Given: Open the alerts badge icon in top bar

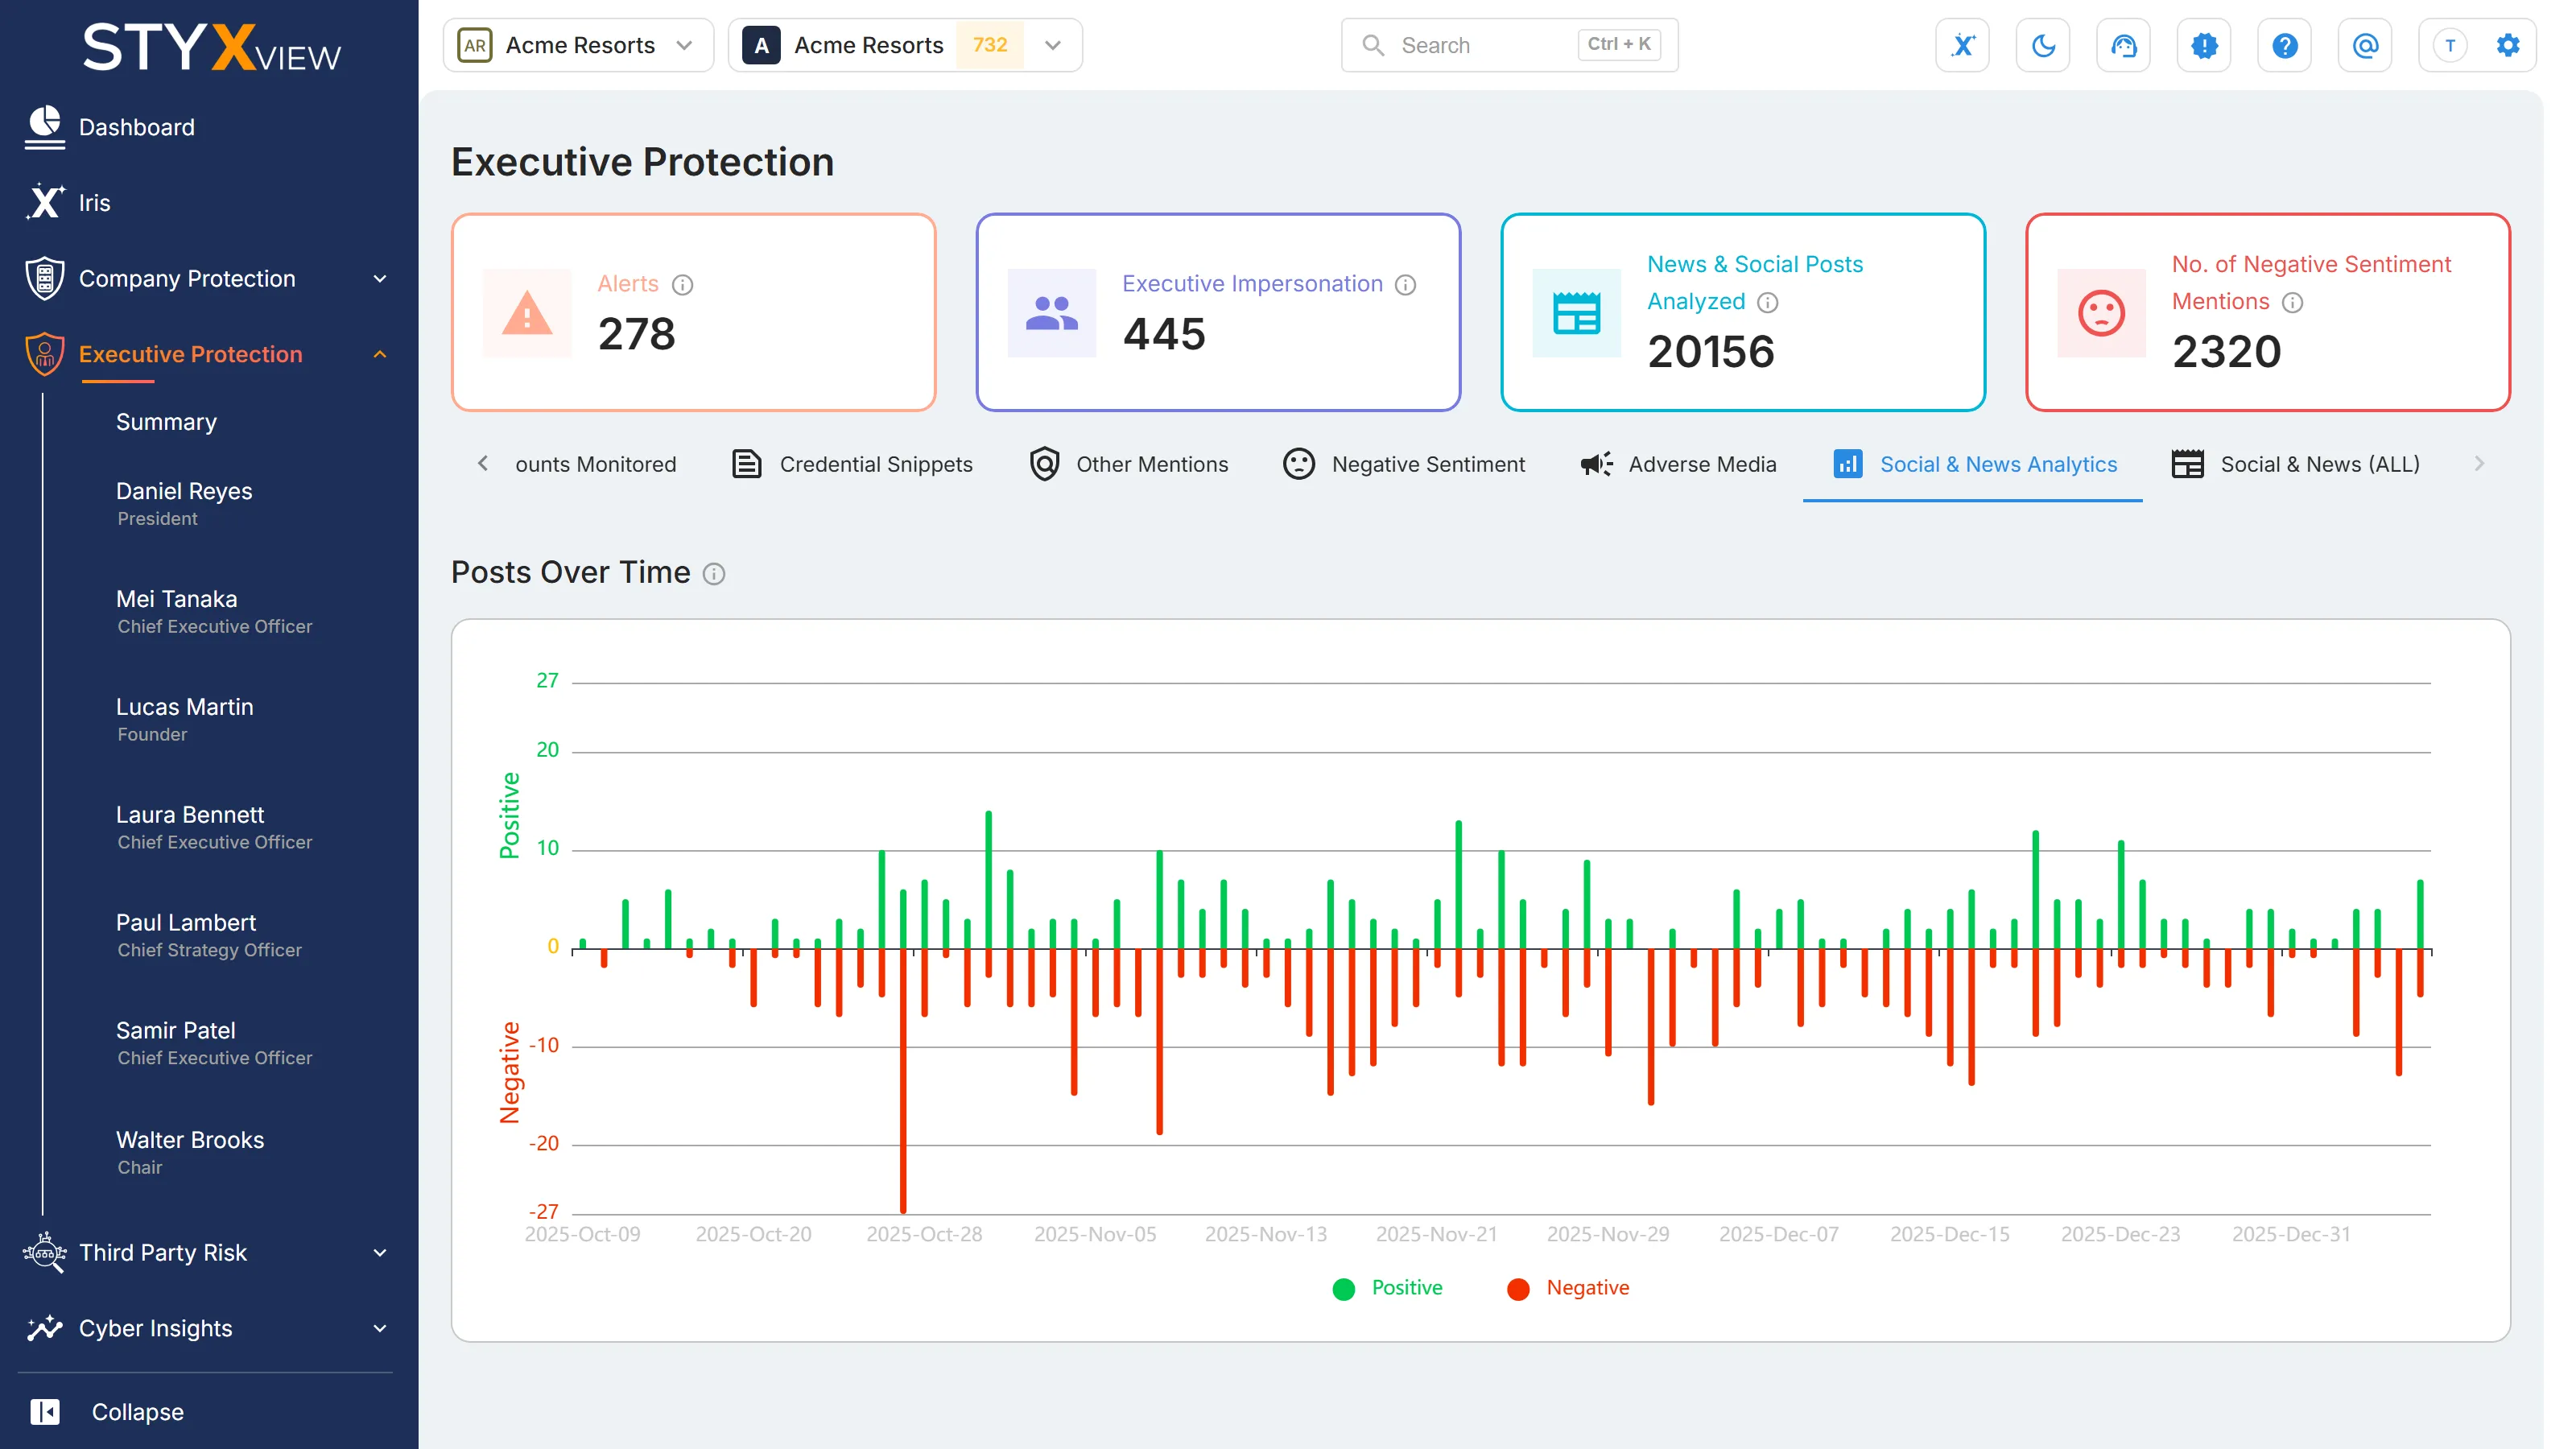Looking at the screenshot, I should click(2204, 45).
